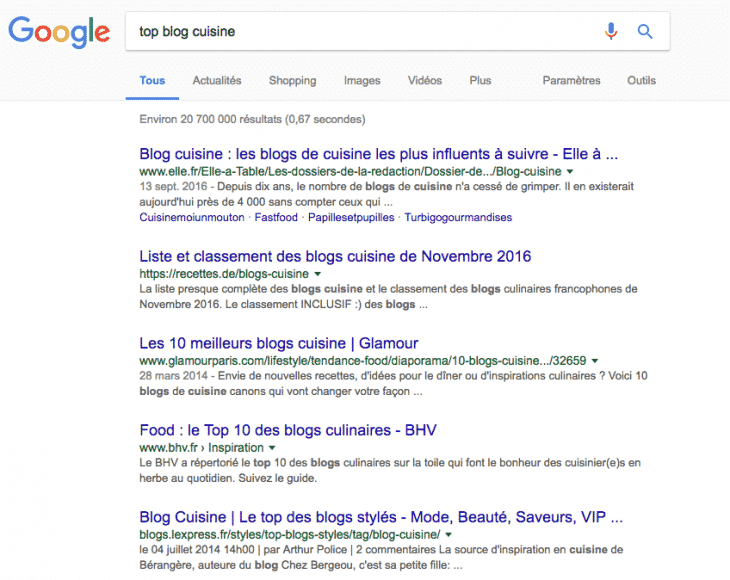
Task: Open the Elle blog cuisine result
Action: [379, 155]
